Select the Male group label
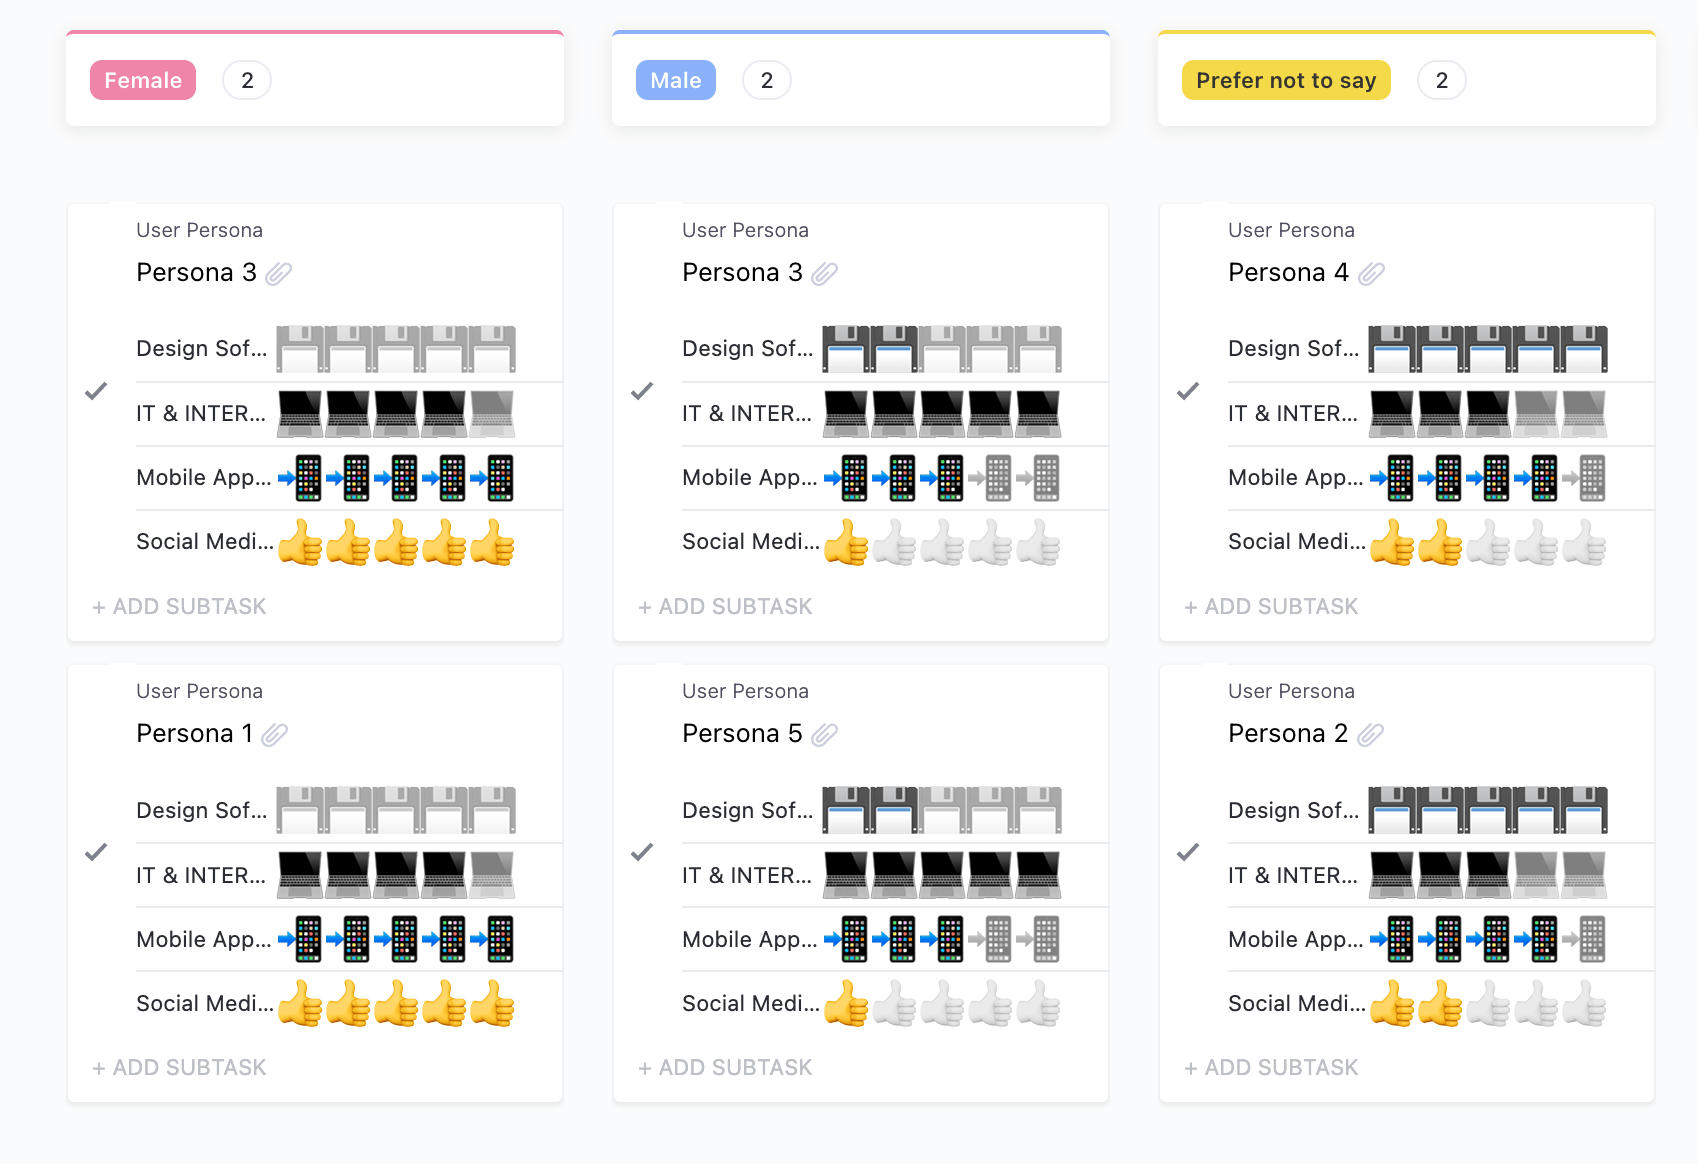Viewport: 1698px width, 1164px height. click(x=676, y=81)
